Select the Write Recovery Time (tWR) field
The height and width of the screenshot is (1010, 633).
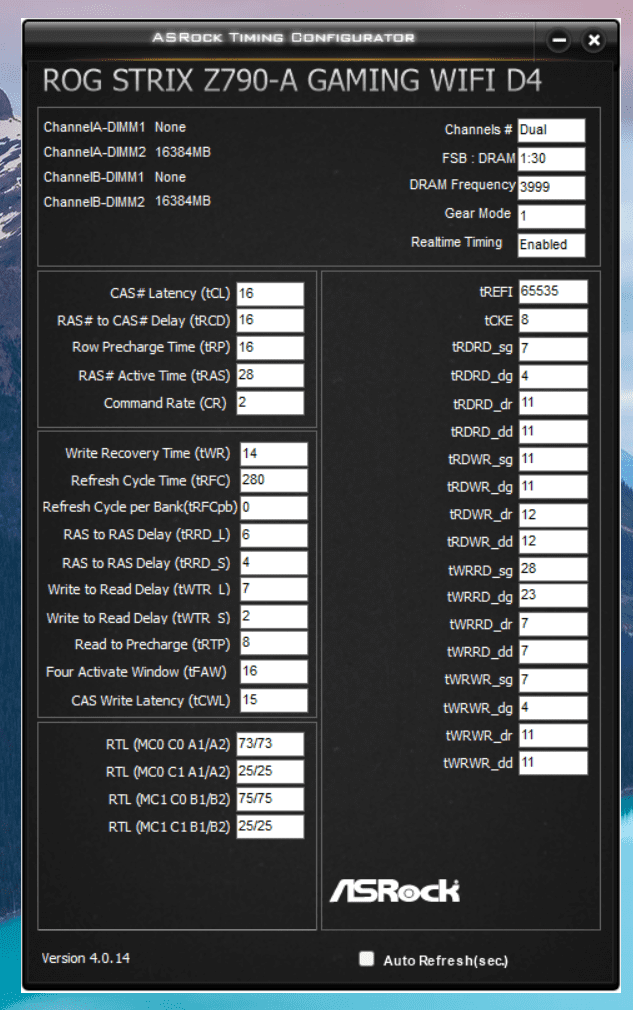click(274, 453)
